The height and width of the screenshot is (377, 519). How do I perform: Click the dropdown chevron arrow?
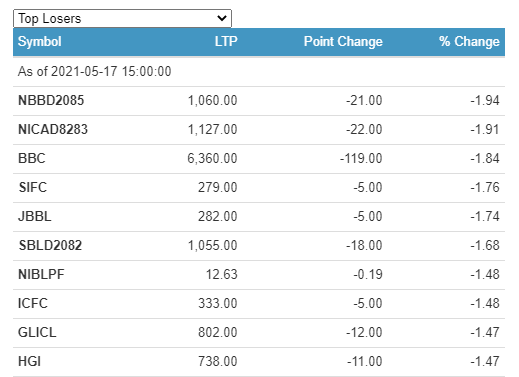tap(222, 18)
